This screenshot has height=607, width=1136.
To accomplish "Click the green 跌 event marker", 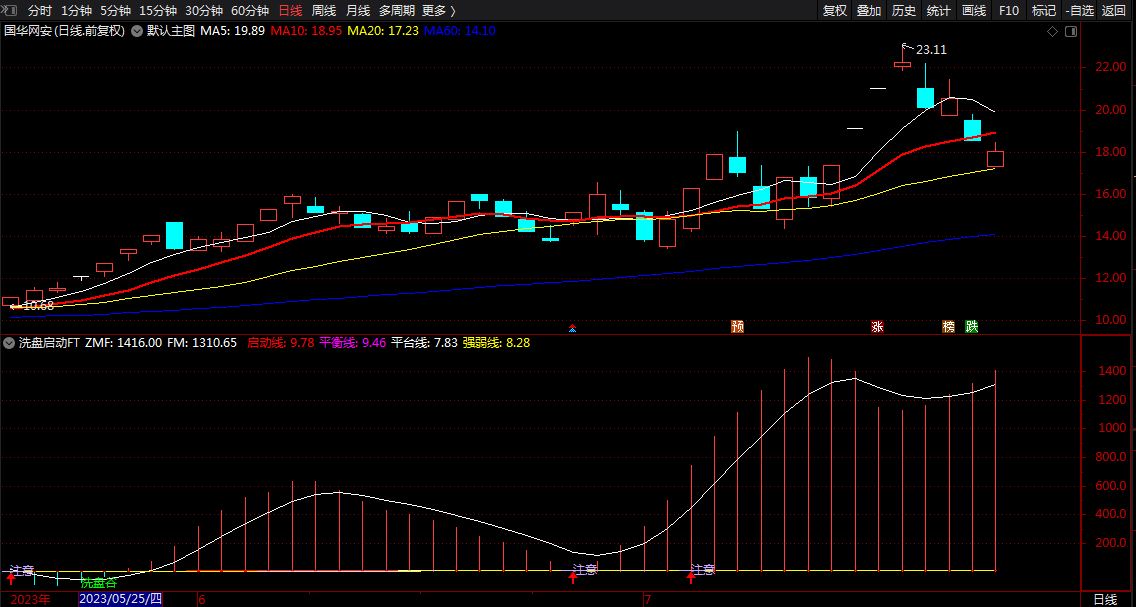I will click(x=972, y=326).
